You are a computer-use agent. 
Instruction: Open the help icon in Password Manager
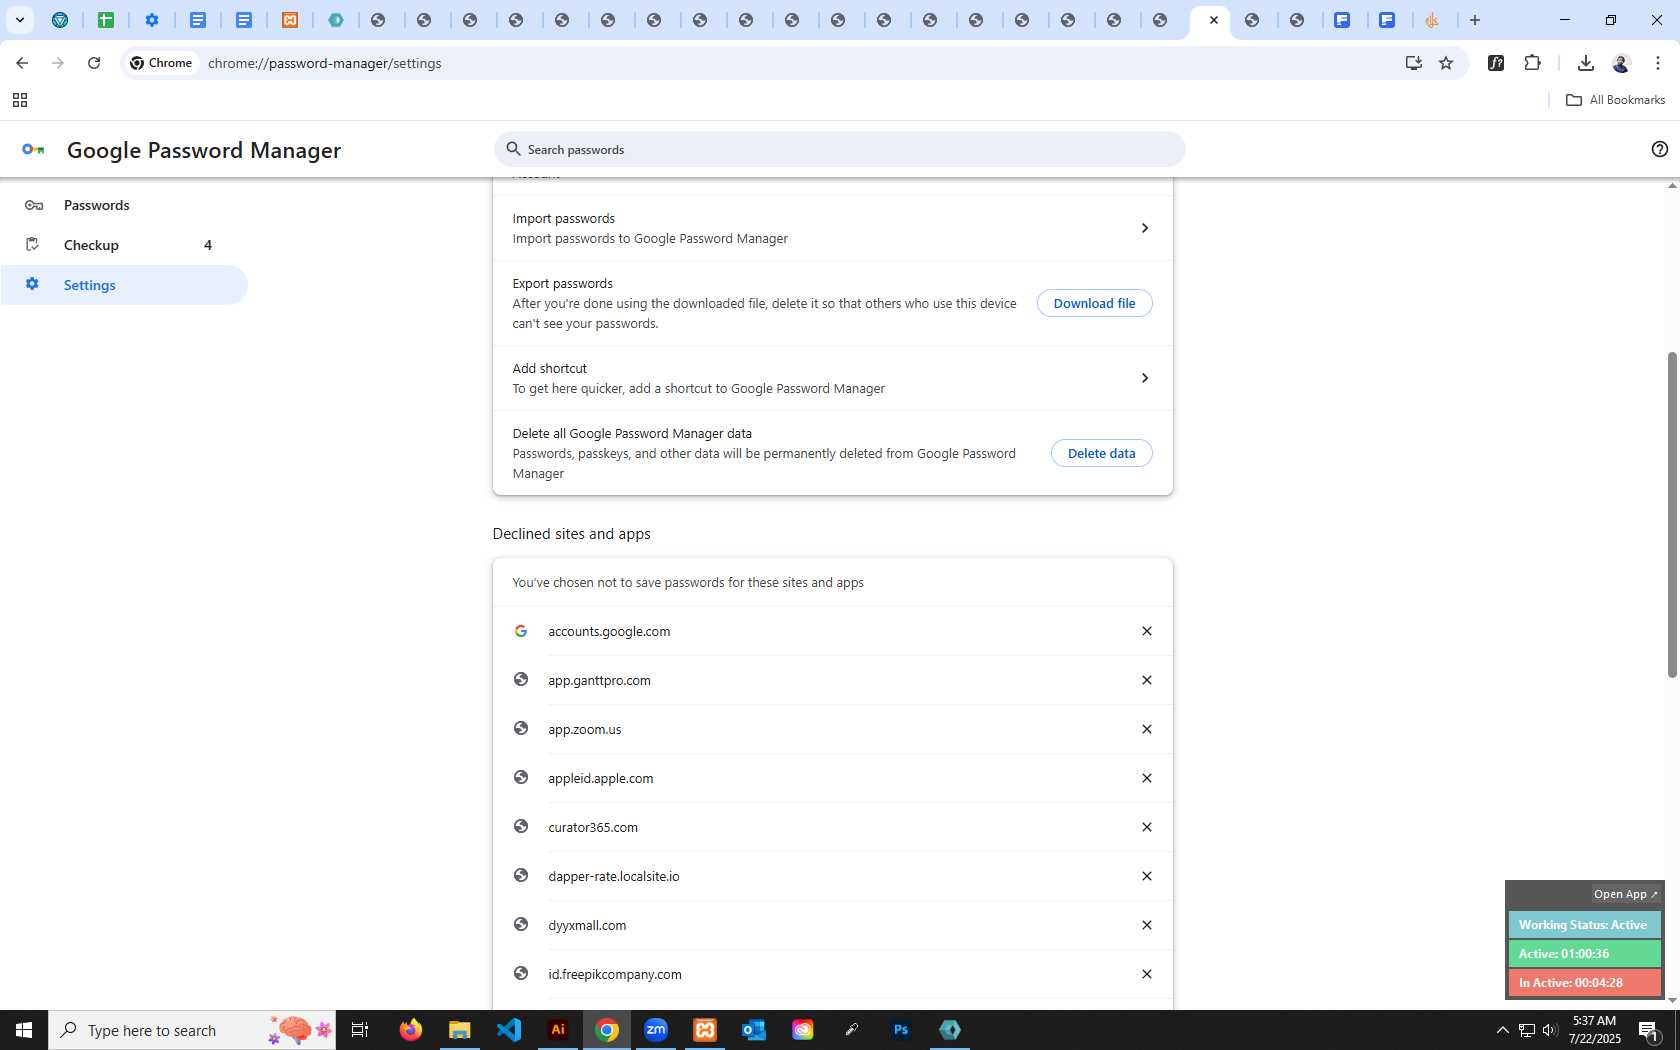(1659, 149)
